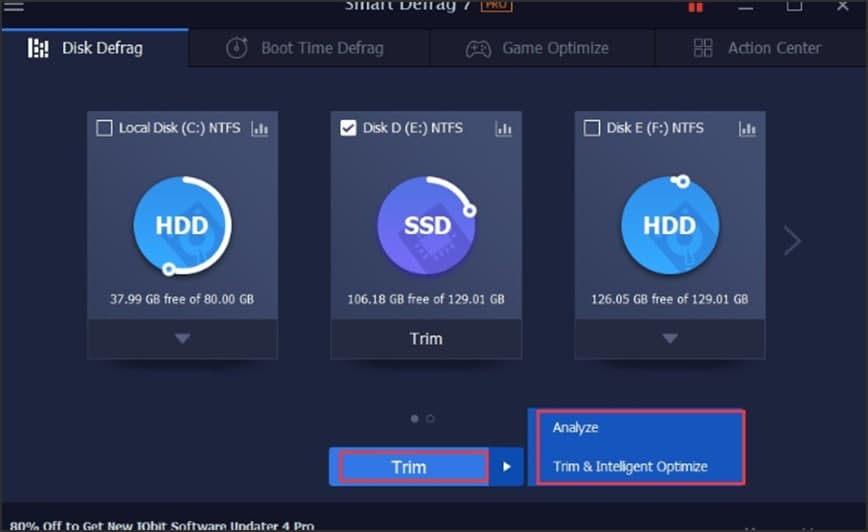Click the HDD circle of Disk E (F:)

tap(670, 225)
